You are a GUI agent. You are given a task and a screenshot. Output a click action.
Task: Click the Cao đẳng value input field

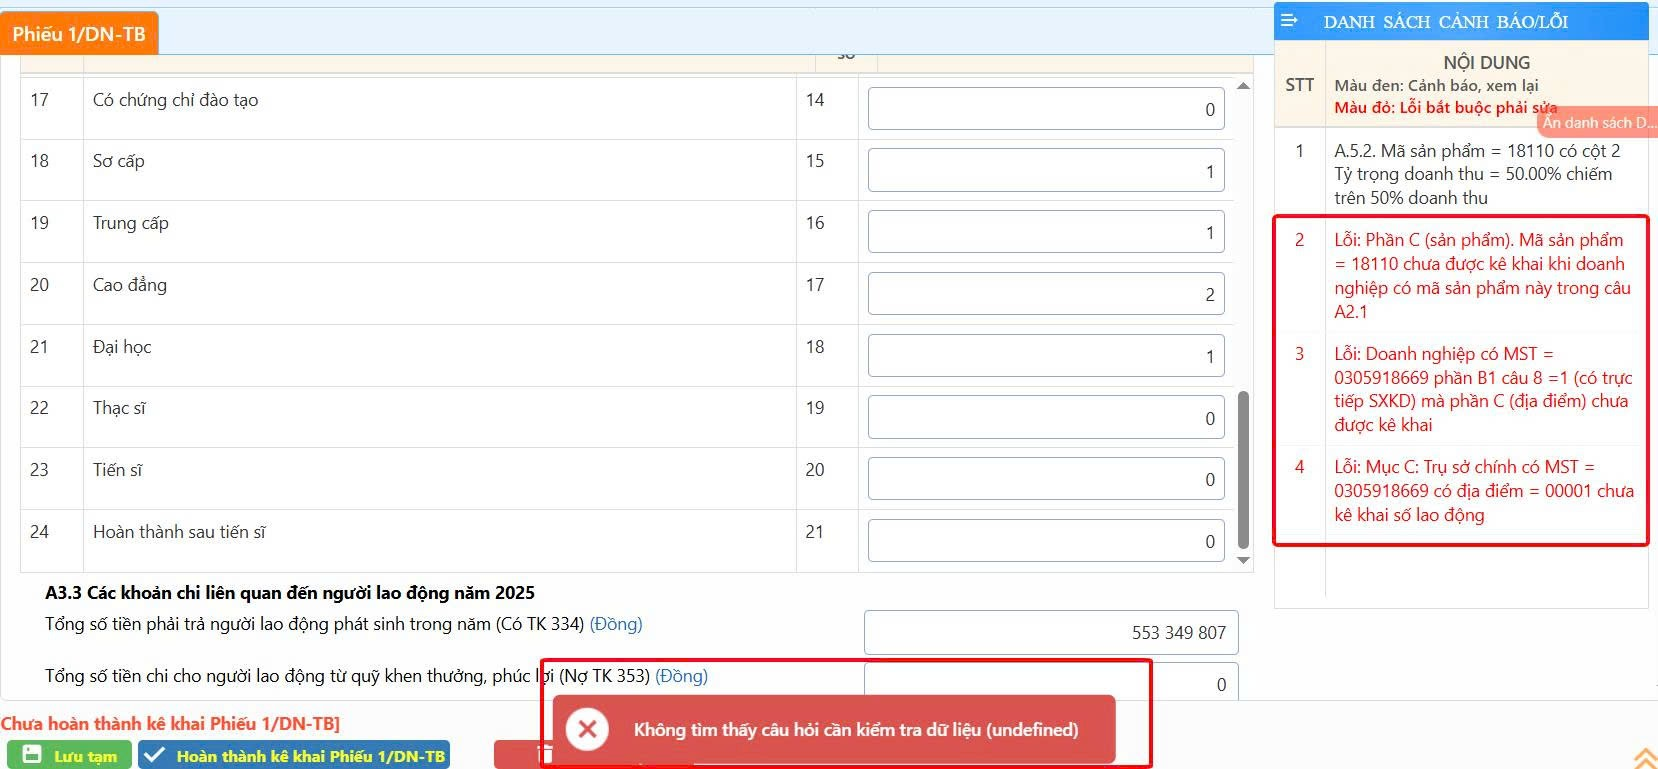[x=1045, y=294]
